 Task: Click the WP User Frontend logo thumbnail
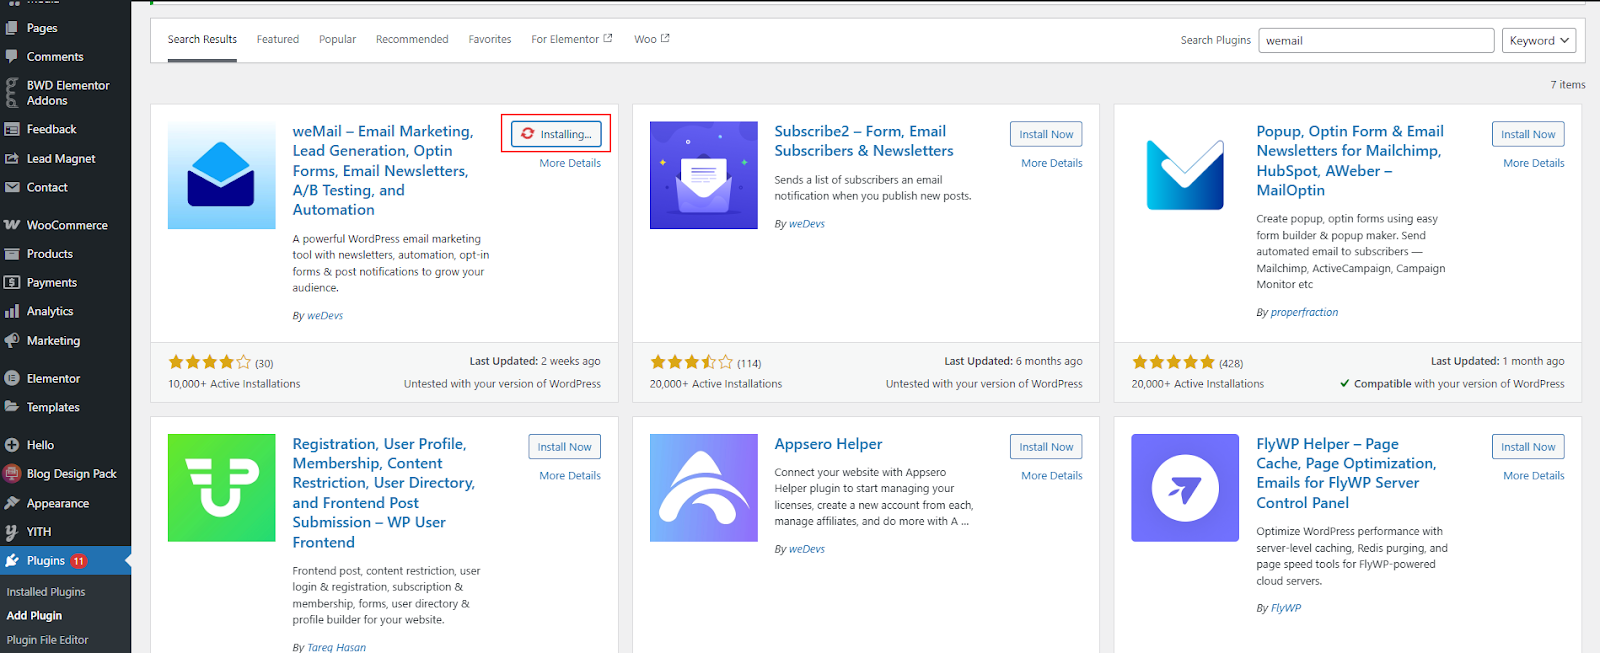tap(221, 487)
